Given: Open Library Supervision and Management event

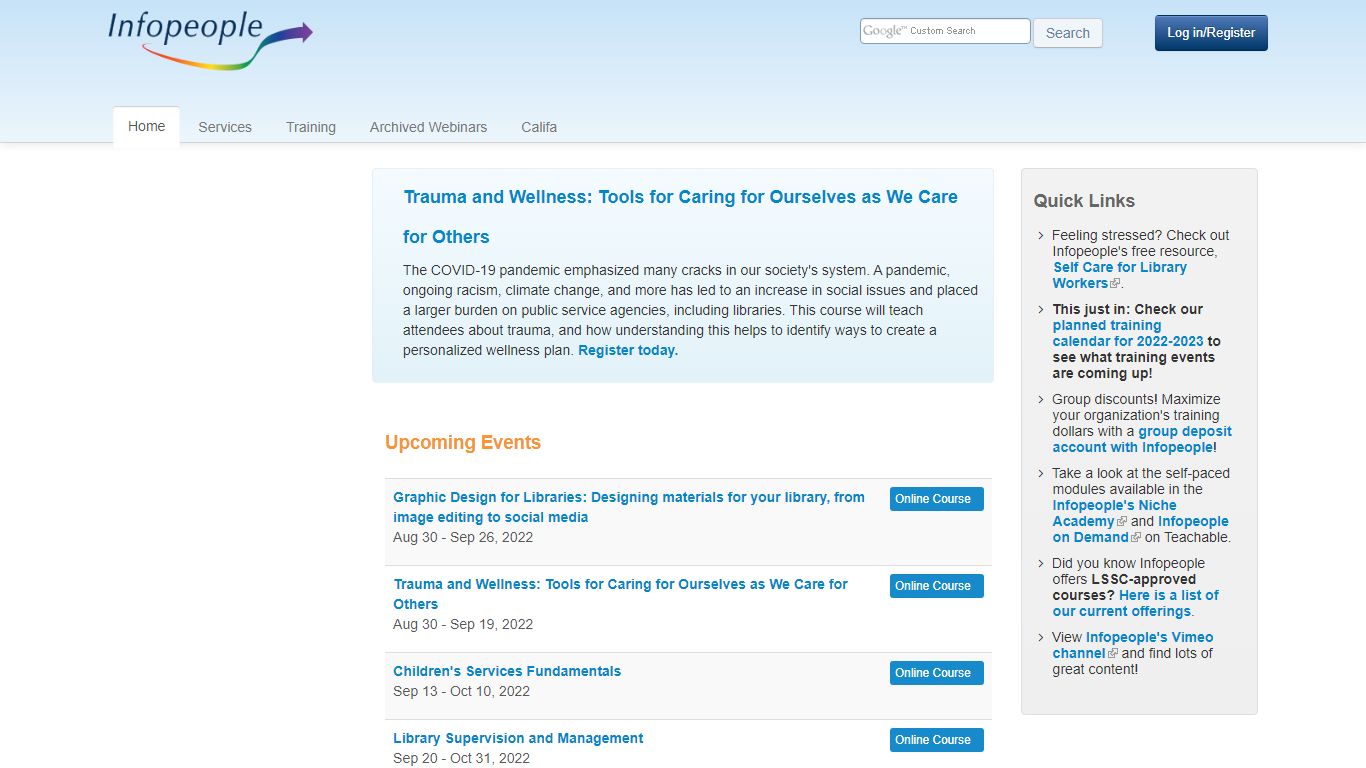Looking at the screenshot, I should click(518, 738).
